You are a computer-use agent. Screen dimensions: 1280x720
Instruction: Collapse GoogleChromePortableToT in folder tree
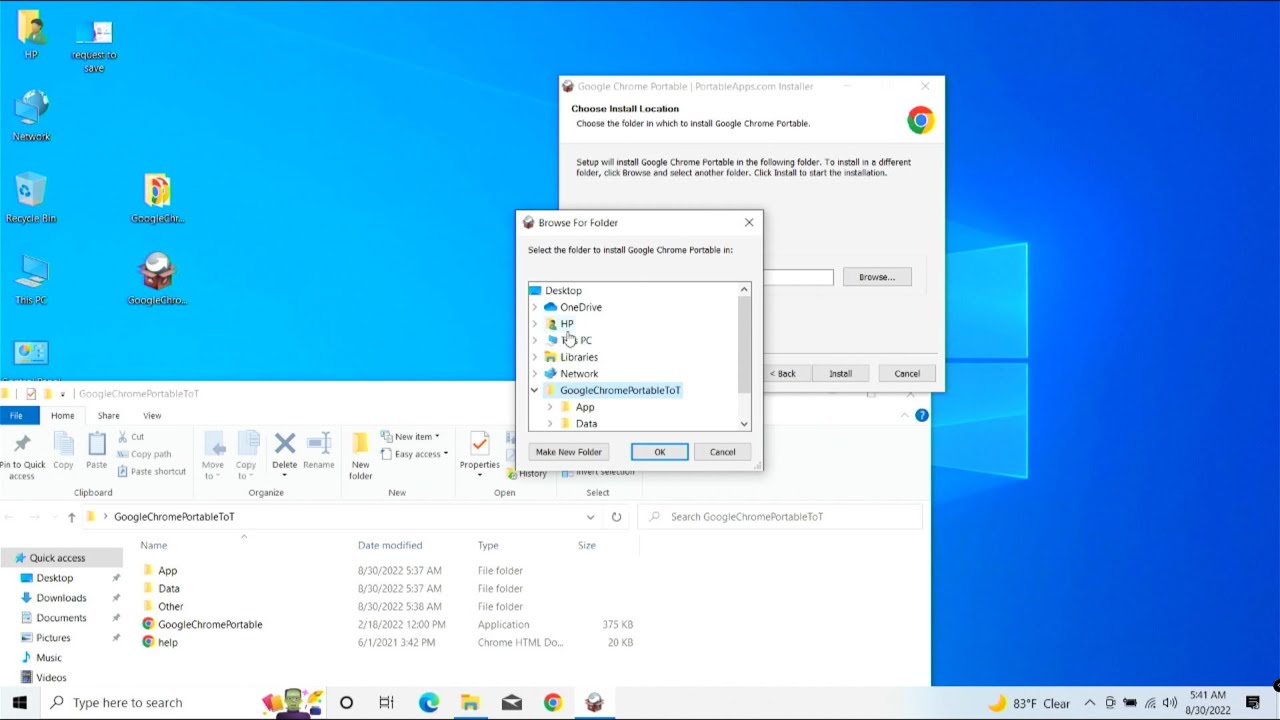tap(535, 390)
